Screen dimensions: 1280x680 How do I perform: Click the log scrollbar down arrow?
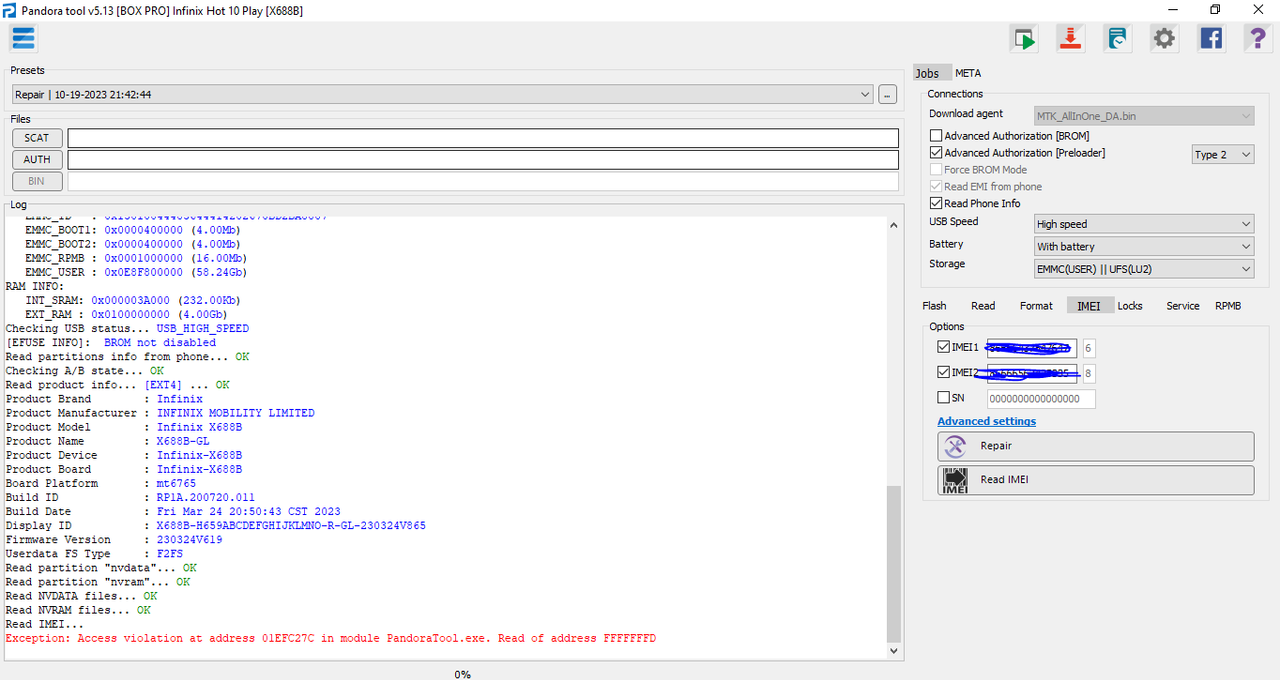(x=894, y=651)
